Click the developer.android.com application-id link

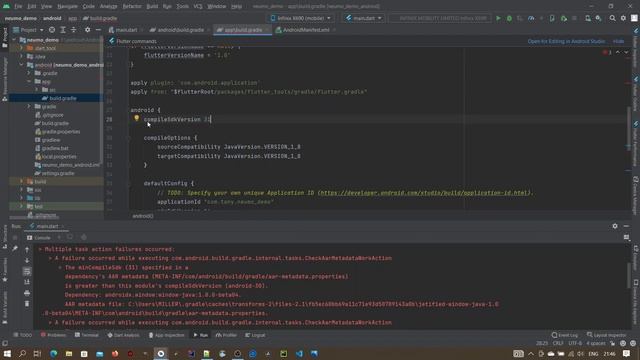coord(424,193)
